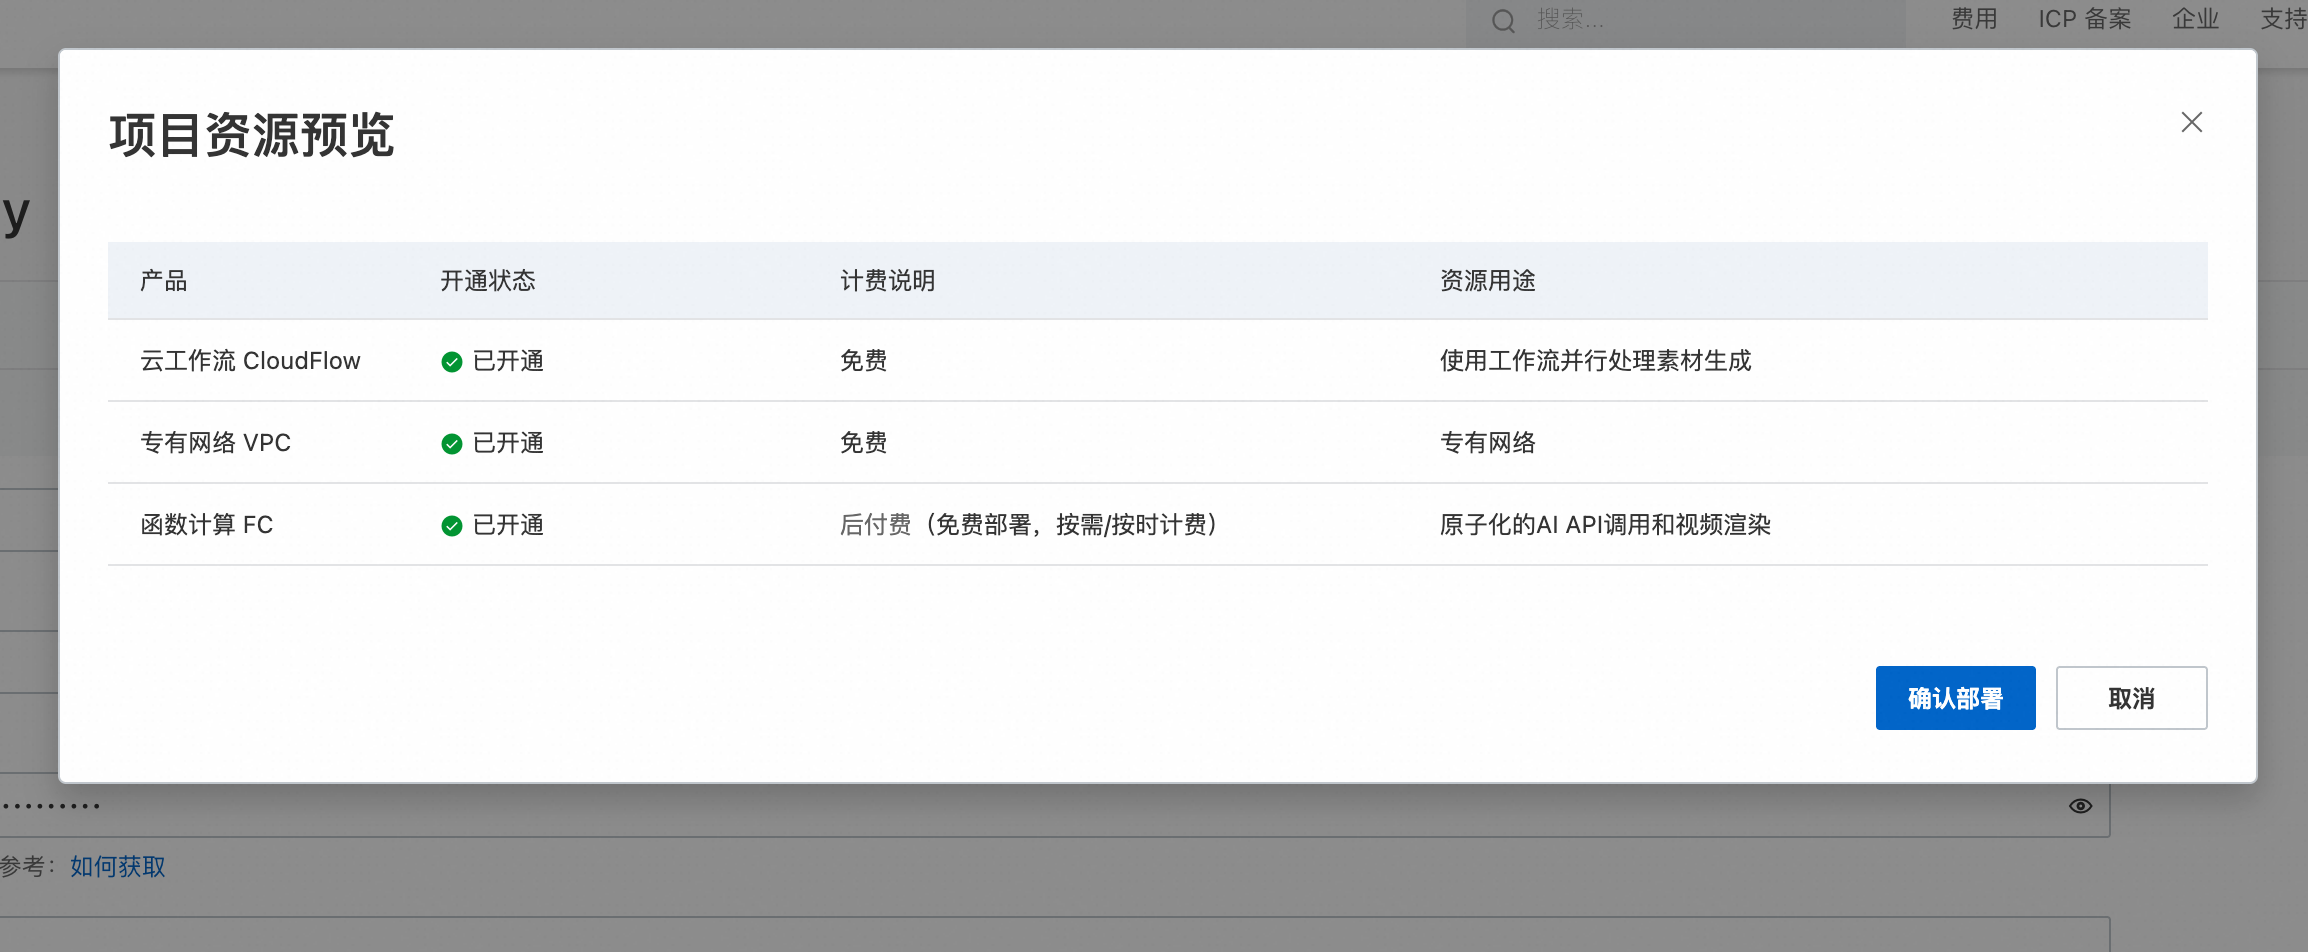Click the 项目资源预览 dialog title
This screenshot has height=952, width=2308.
tap(252, 135)
